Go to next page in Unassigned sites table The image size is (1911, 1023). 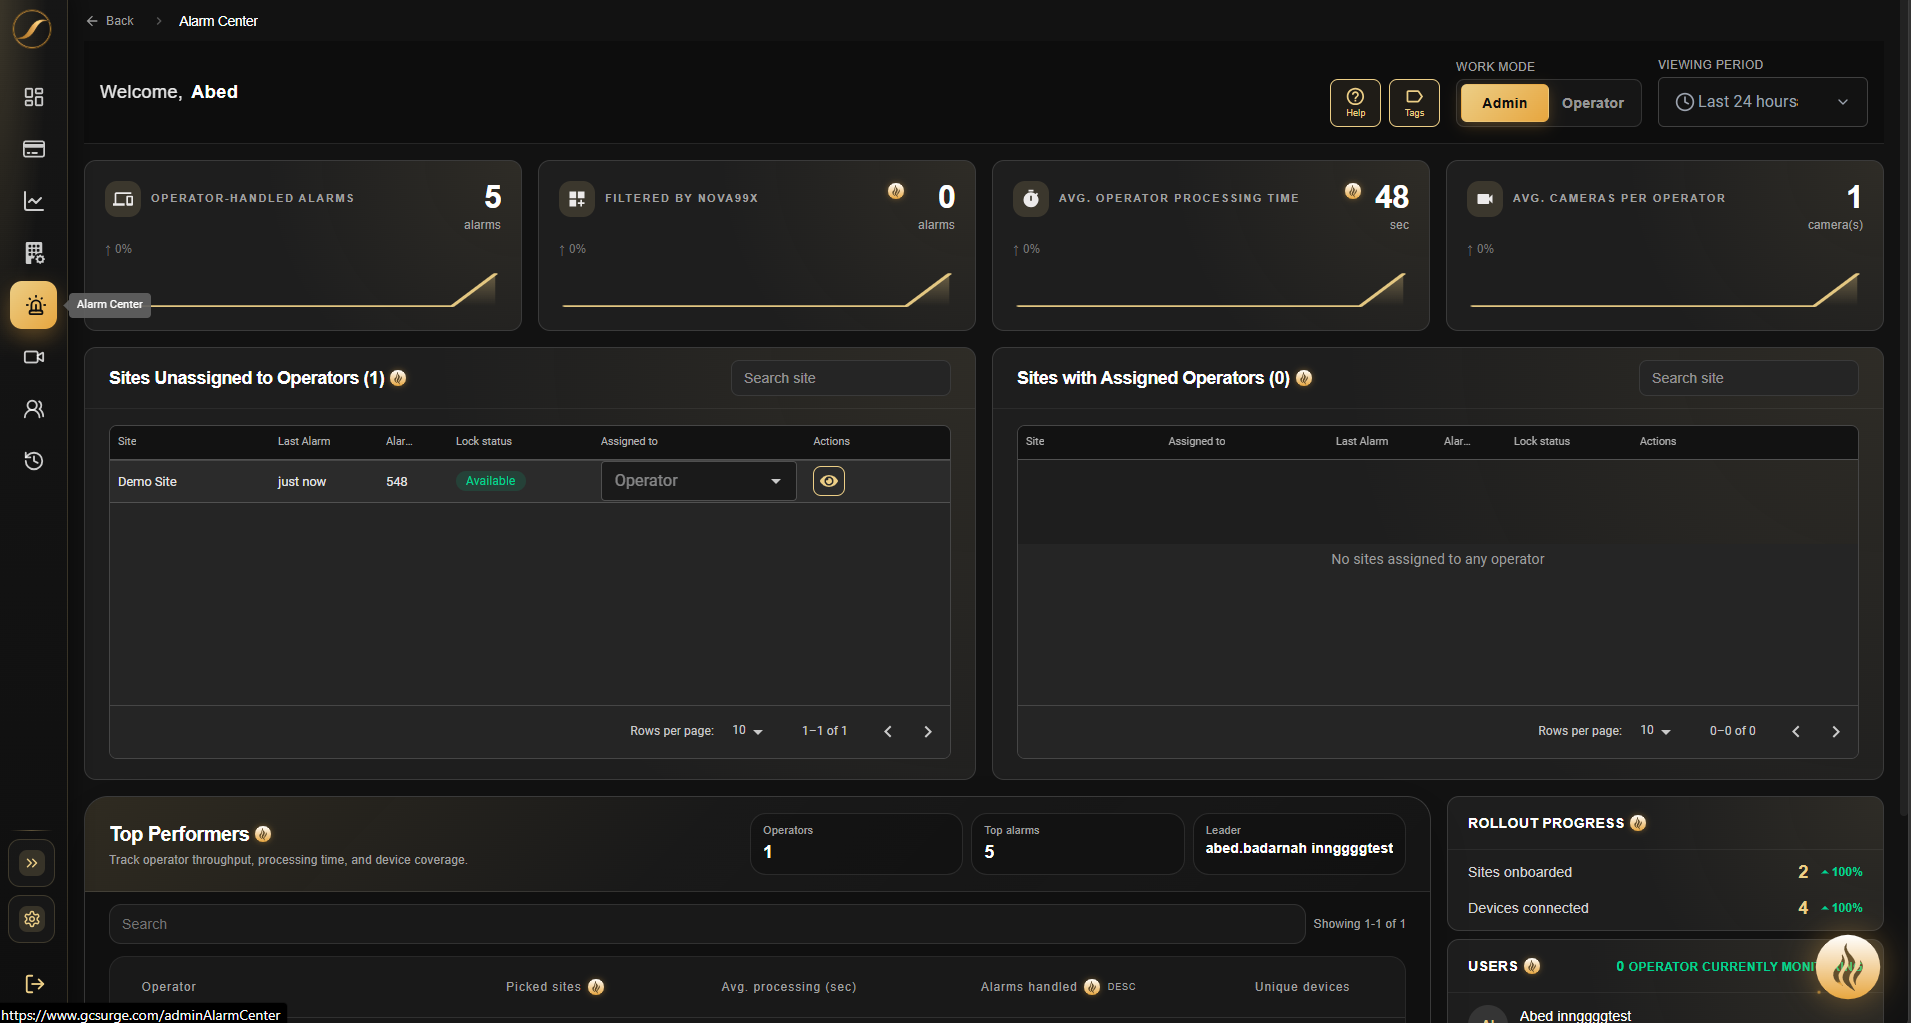928,732
